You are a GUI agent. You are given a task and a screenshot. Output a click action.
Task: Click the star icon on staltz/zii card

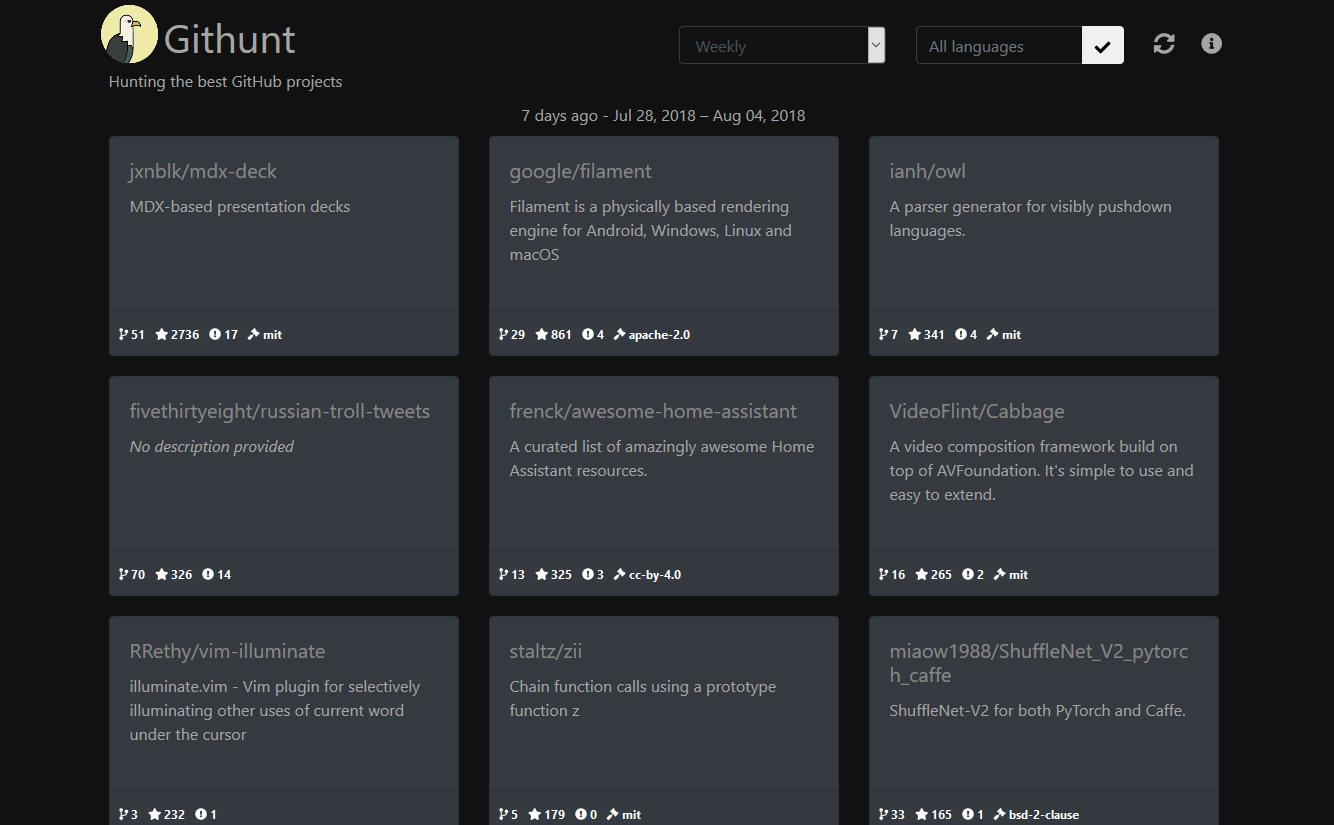(535, 815)
